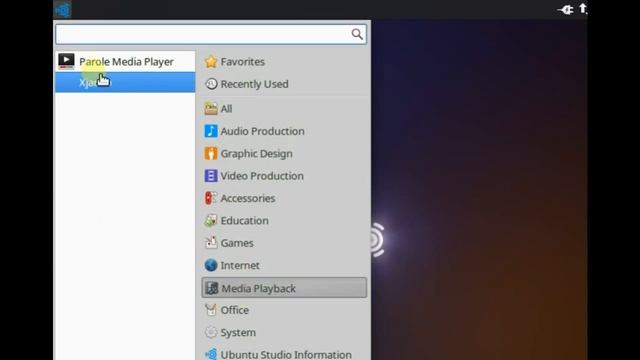
Task: Open the Internet category
Action: [284, 265]
